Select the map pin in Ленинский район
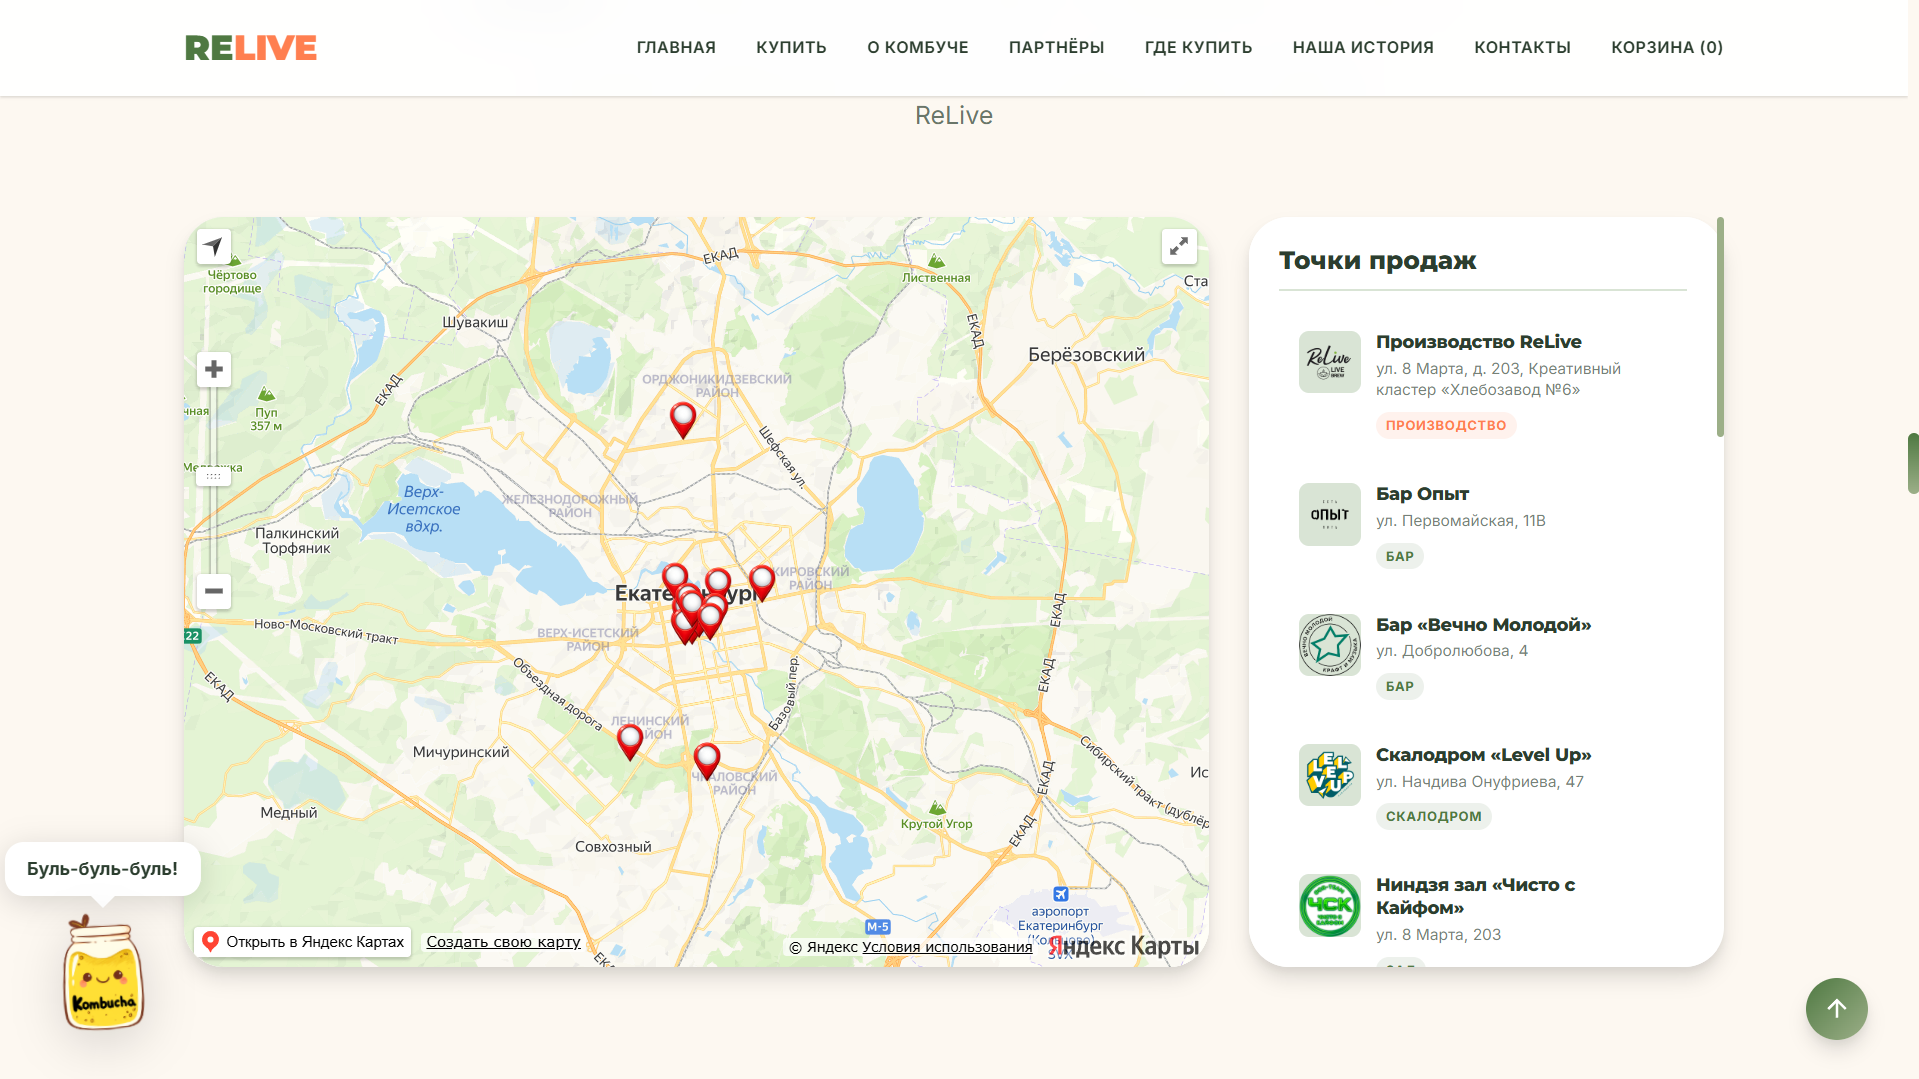This screenshot has height=1079, width=1919. pyautogui.click(x=630, y=741)
